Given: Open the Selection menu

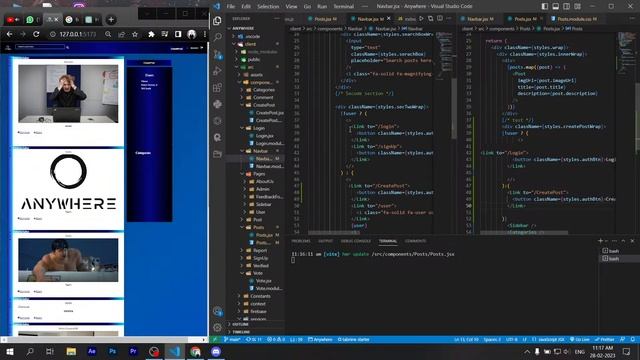Looking at the screenshot, I should tap(268, 6).
